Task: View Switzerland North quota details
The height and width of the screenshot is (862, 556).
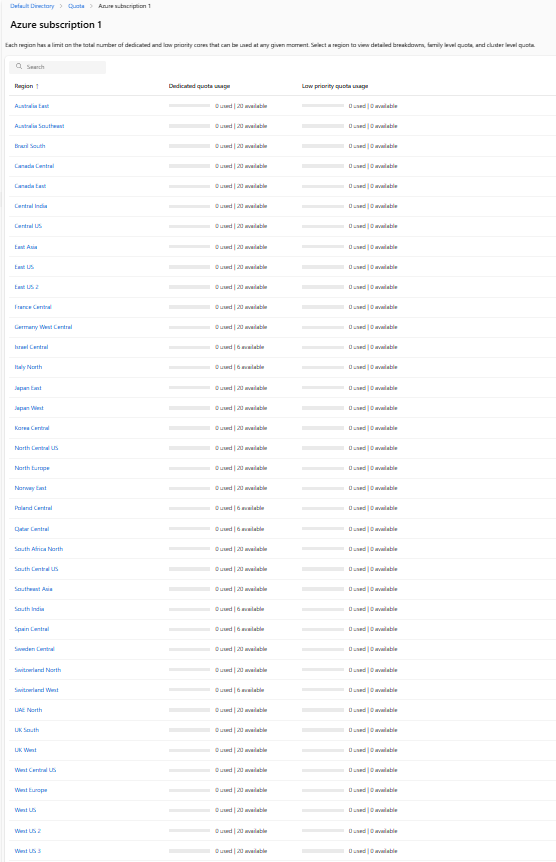Action: pos(37,670)
